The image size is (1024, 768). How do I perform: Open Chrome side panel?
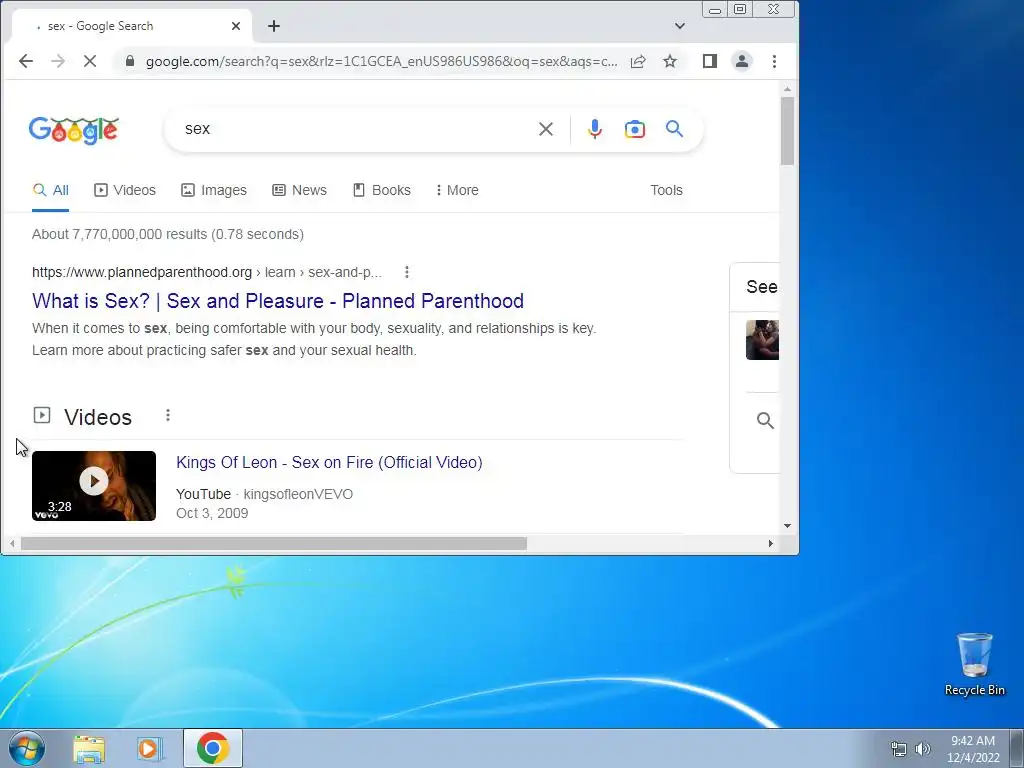click(710, 61)
